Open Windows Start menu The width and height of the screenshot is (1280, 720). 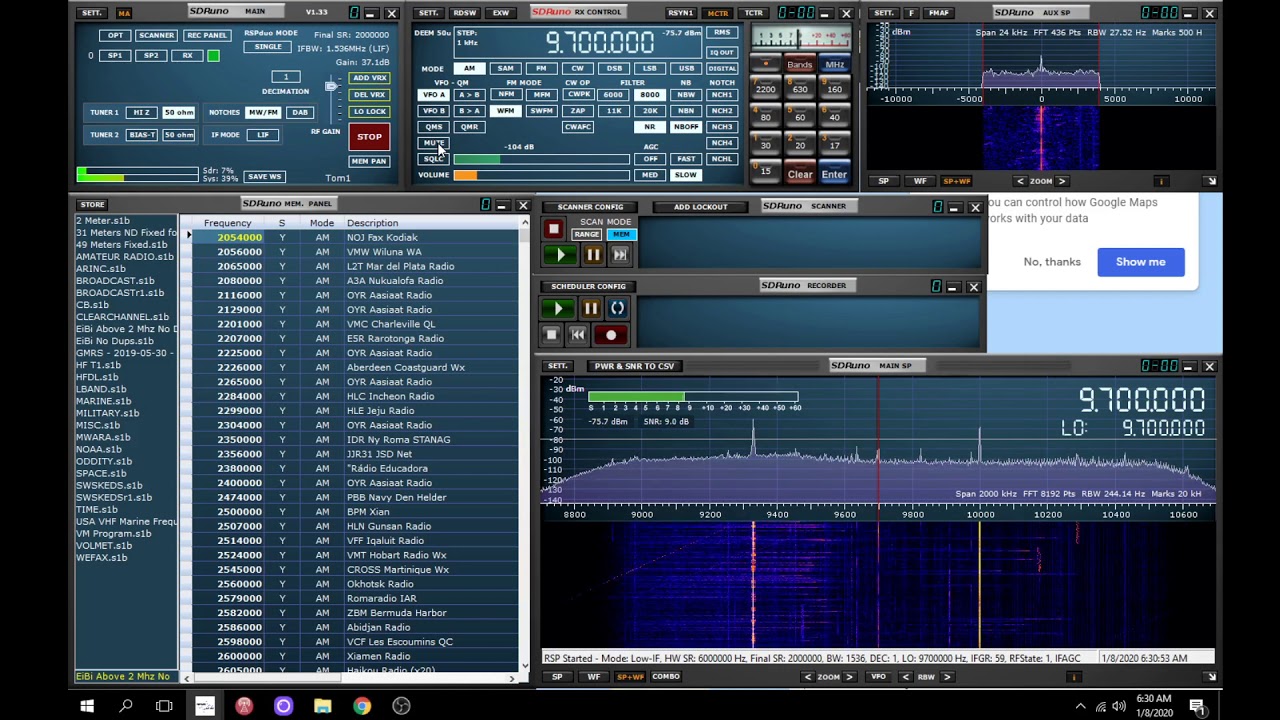(x=87, y=706)
